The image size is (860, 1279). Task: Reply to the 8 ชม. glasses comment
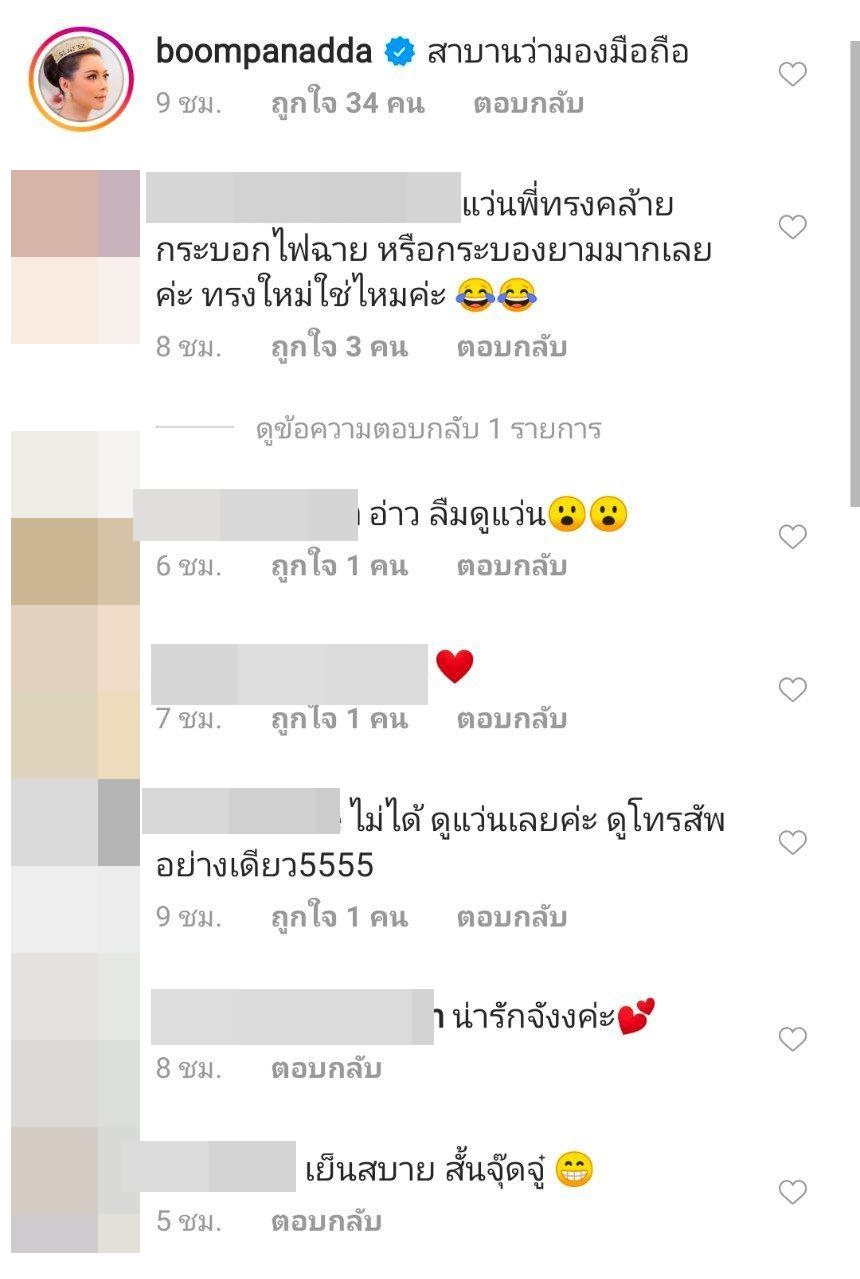pos(512,347)
